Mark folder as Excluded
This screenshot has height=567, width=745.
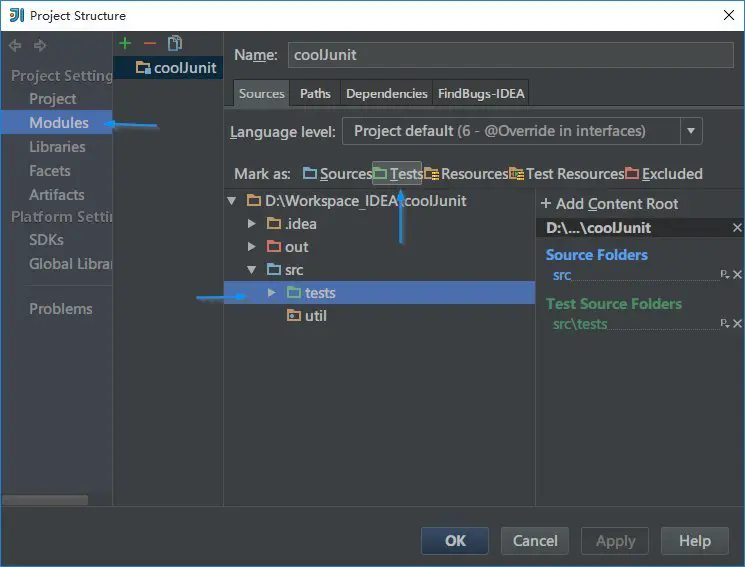663,174
